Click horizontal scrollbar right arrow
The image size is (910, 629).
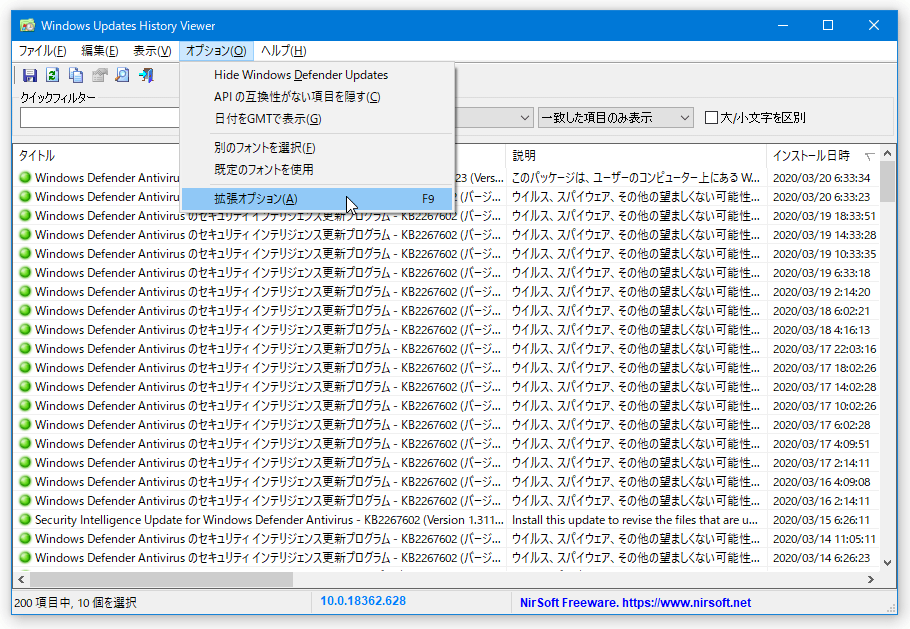click(871, 579)
